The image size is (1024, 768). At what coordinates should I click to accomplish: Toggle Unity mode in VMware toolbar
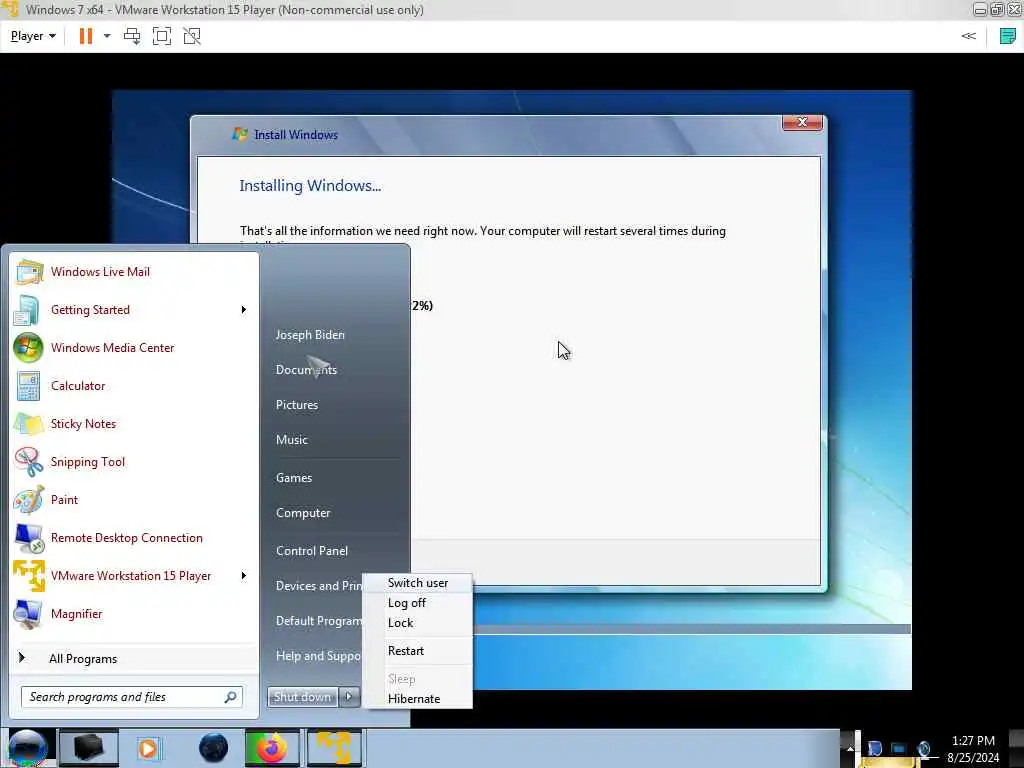point(192,36)
